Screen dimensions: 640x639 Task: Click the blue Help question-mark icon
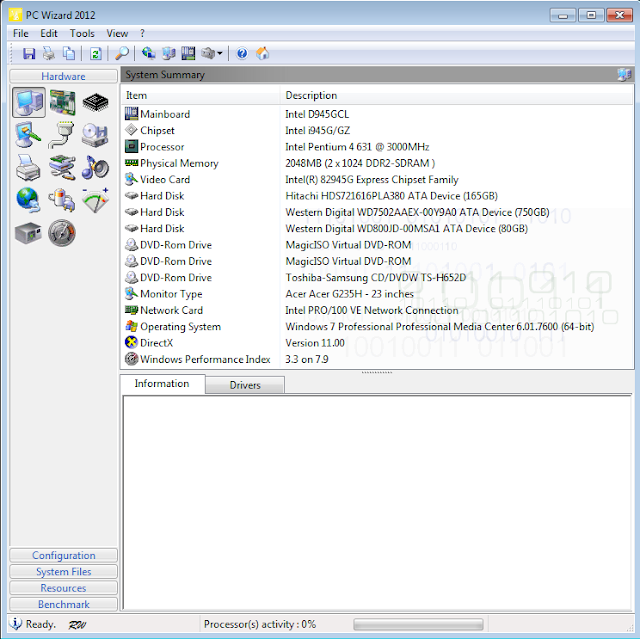(242, 53)
